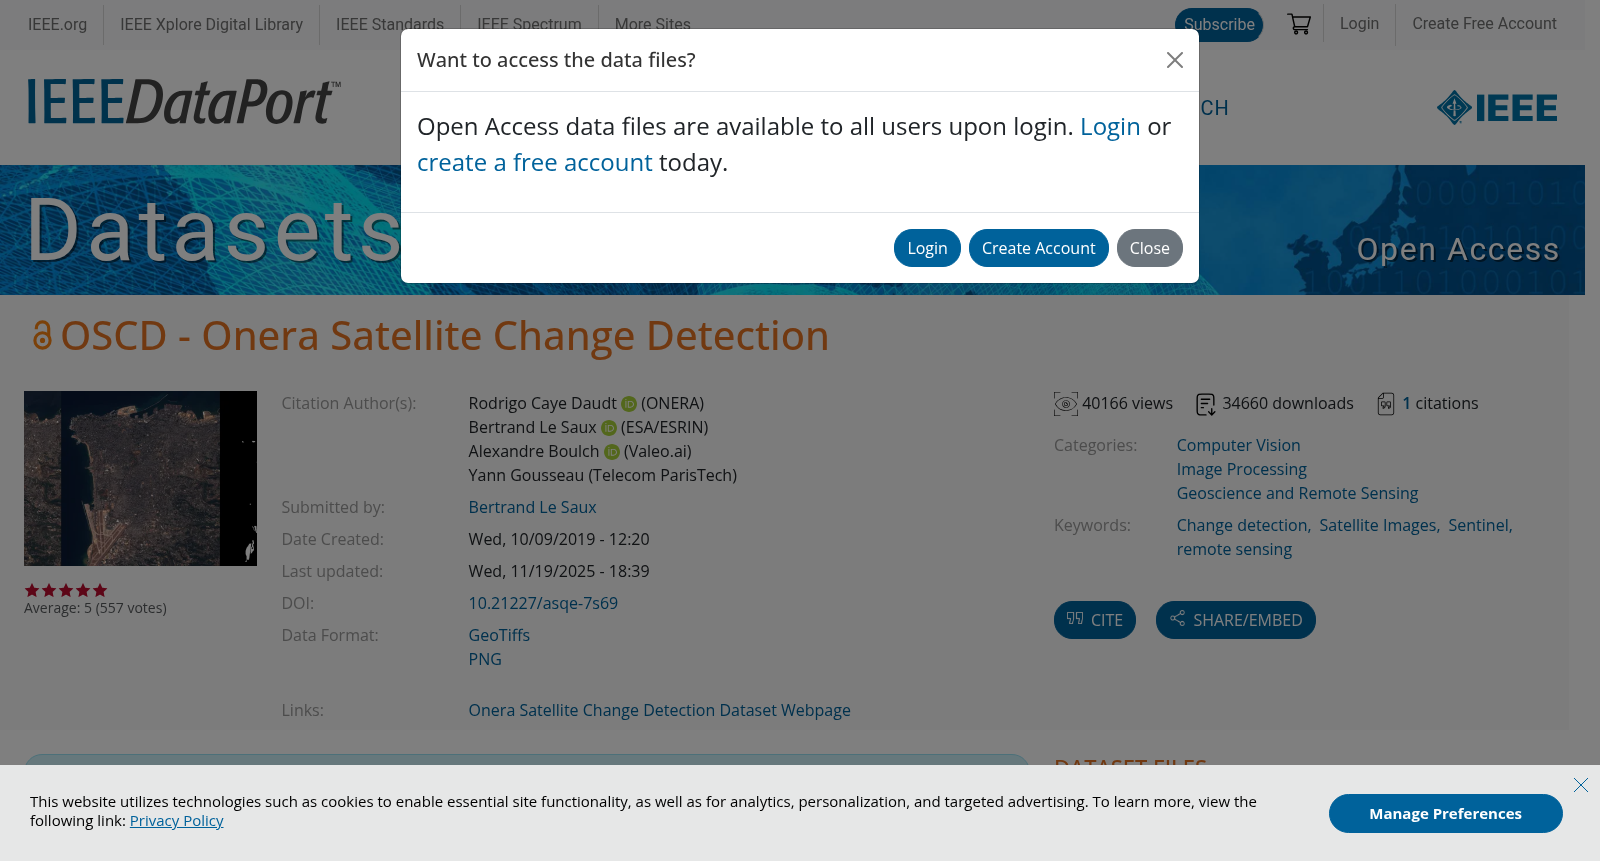The width and height of the screenshot is (1600, 861).
Task: Open the Privacy Policy link
Action: [176, 820]
